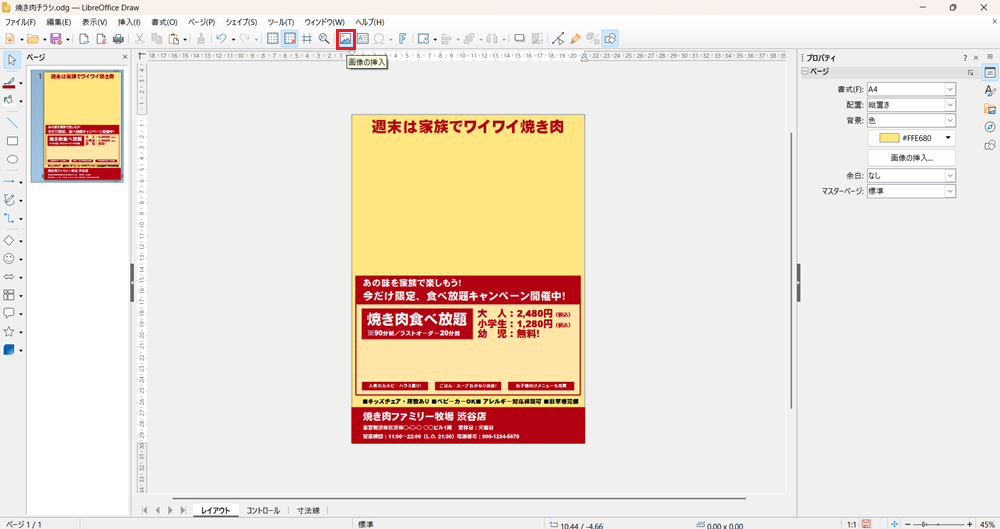Click the Copy icon in the toolbar

pos(156,39)
